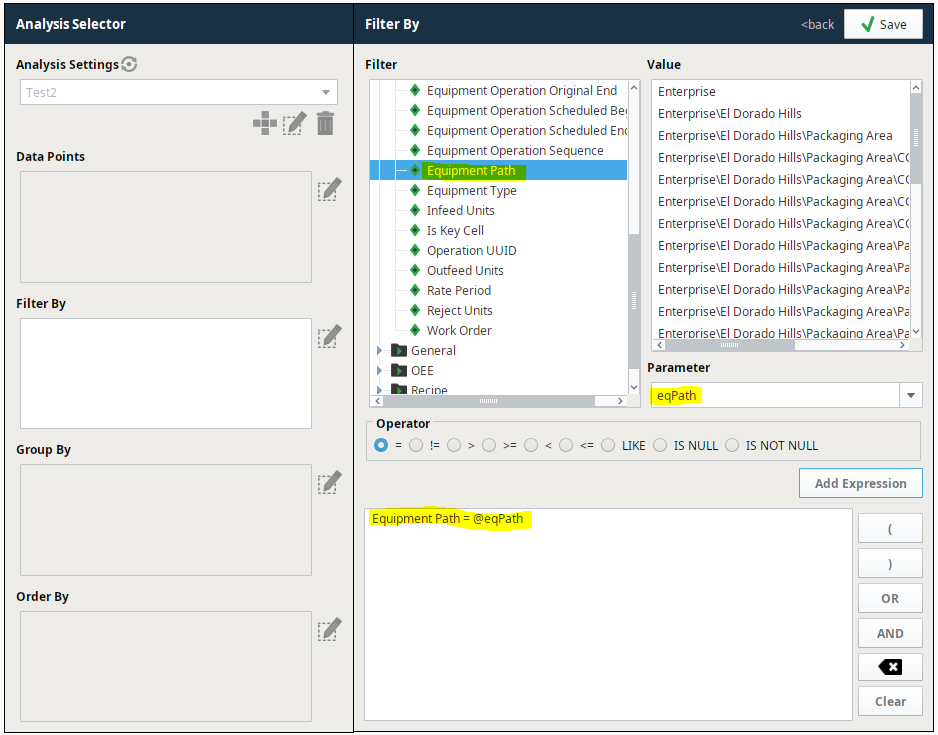Select the IS NOT NULL operator
This screenshot has width=938, height=735.
[732, 446]
